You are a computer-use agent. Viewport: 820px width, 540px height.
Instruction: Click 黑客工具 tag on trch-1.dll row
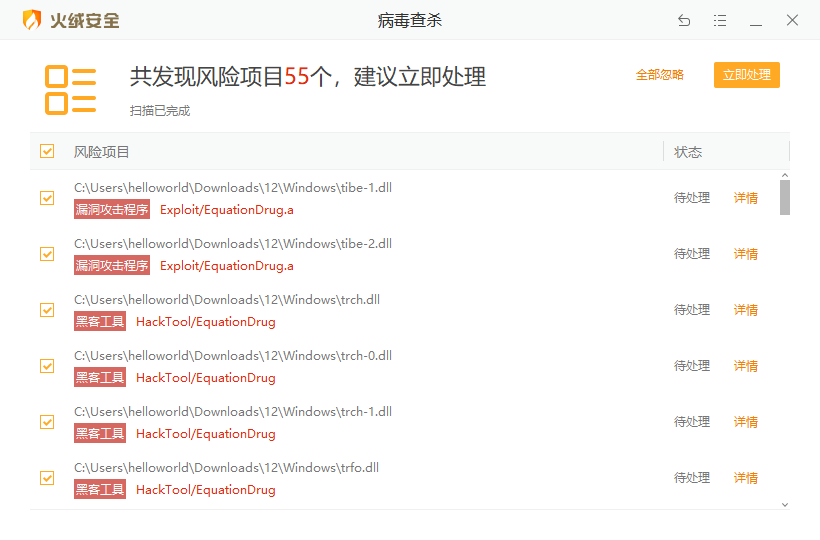(100, 433)
